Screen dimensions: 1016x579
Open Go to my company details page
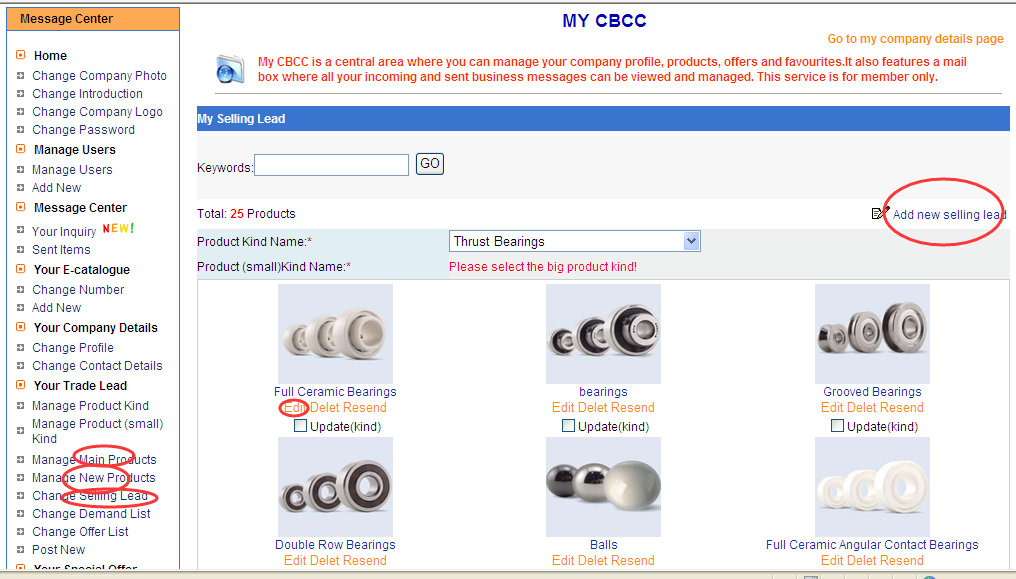point(915,39)
